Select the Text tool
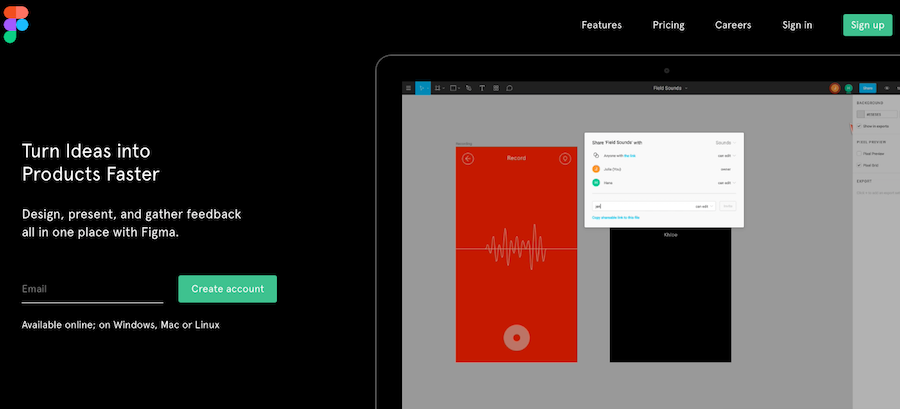 pyautogui.click(x=482, y=88)
